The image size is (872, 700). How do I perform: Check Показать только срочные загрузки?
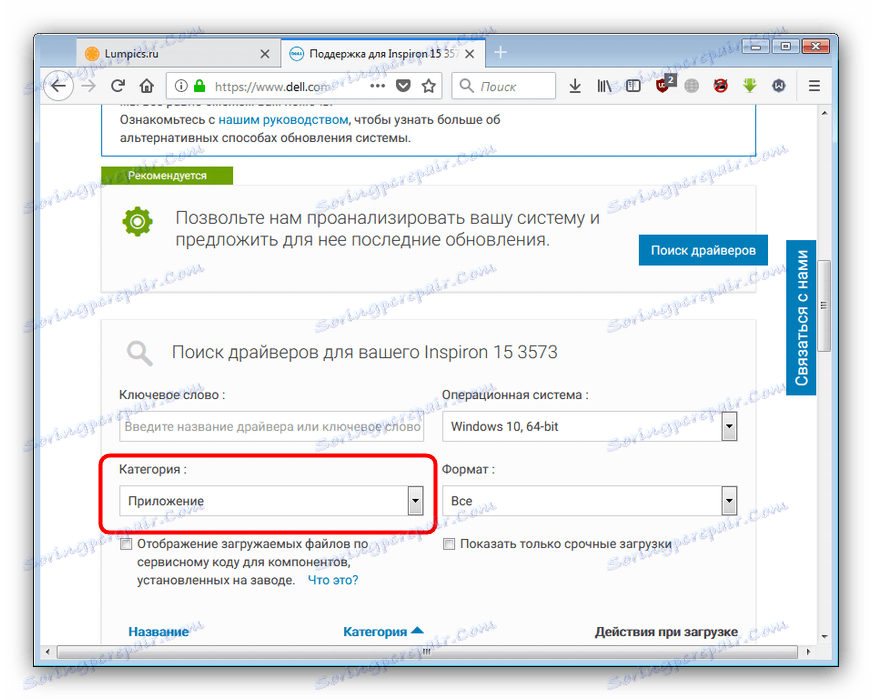[x=449, y=544]
